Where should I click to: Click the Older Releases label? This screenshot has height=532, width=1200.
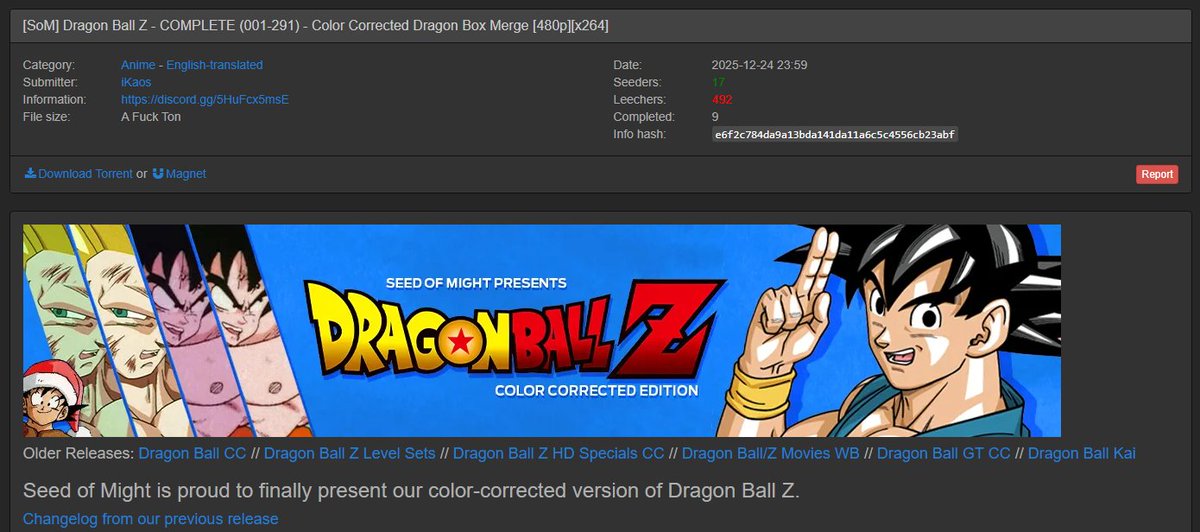[78, 453]
